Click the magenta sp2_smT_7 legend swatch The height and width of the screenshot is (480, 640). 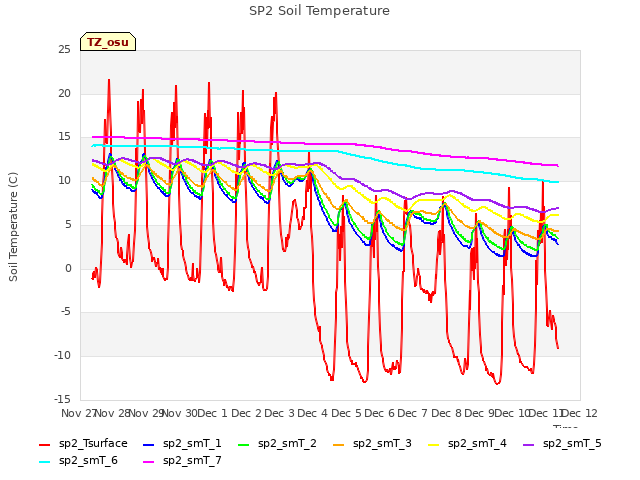click(x=149, y=462)
